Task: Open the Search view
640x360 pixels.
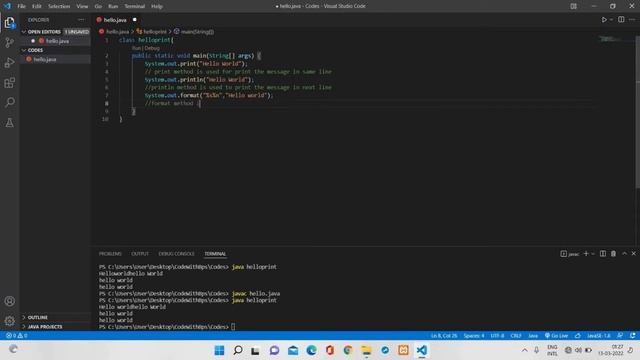Action: 9,102
